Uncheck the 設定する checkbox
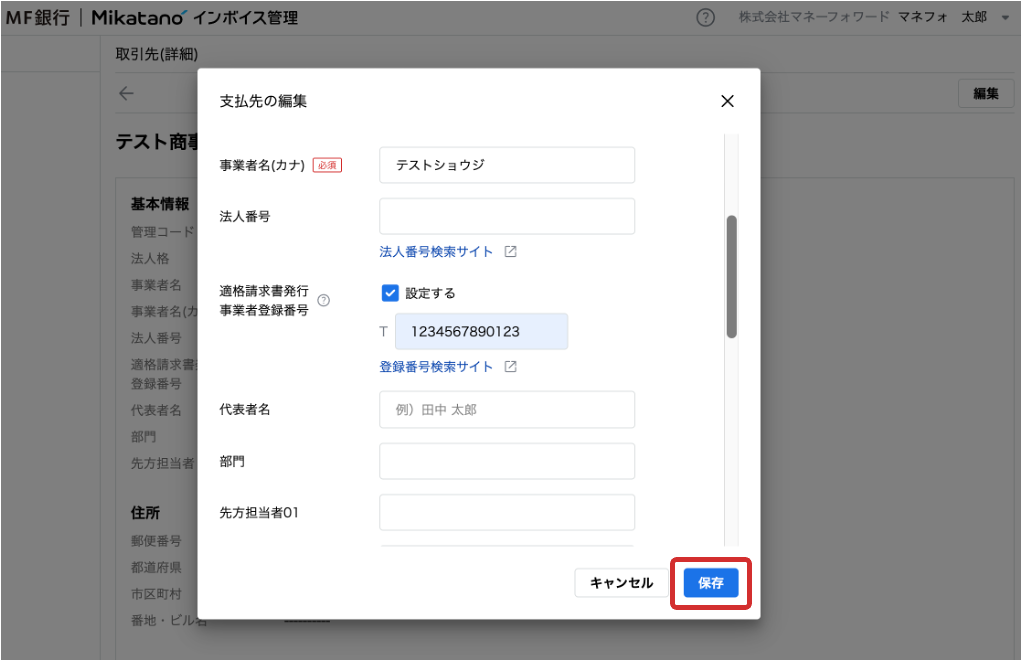1022x660 pixels. coord(390,293)
